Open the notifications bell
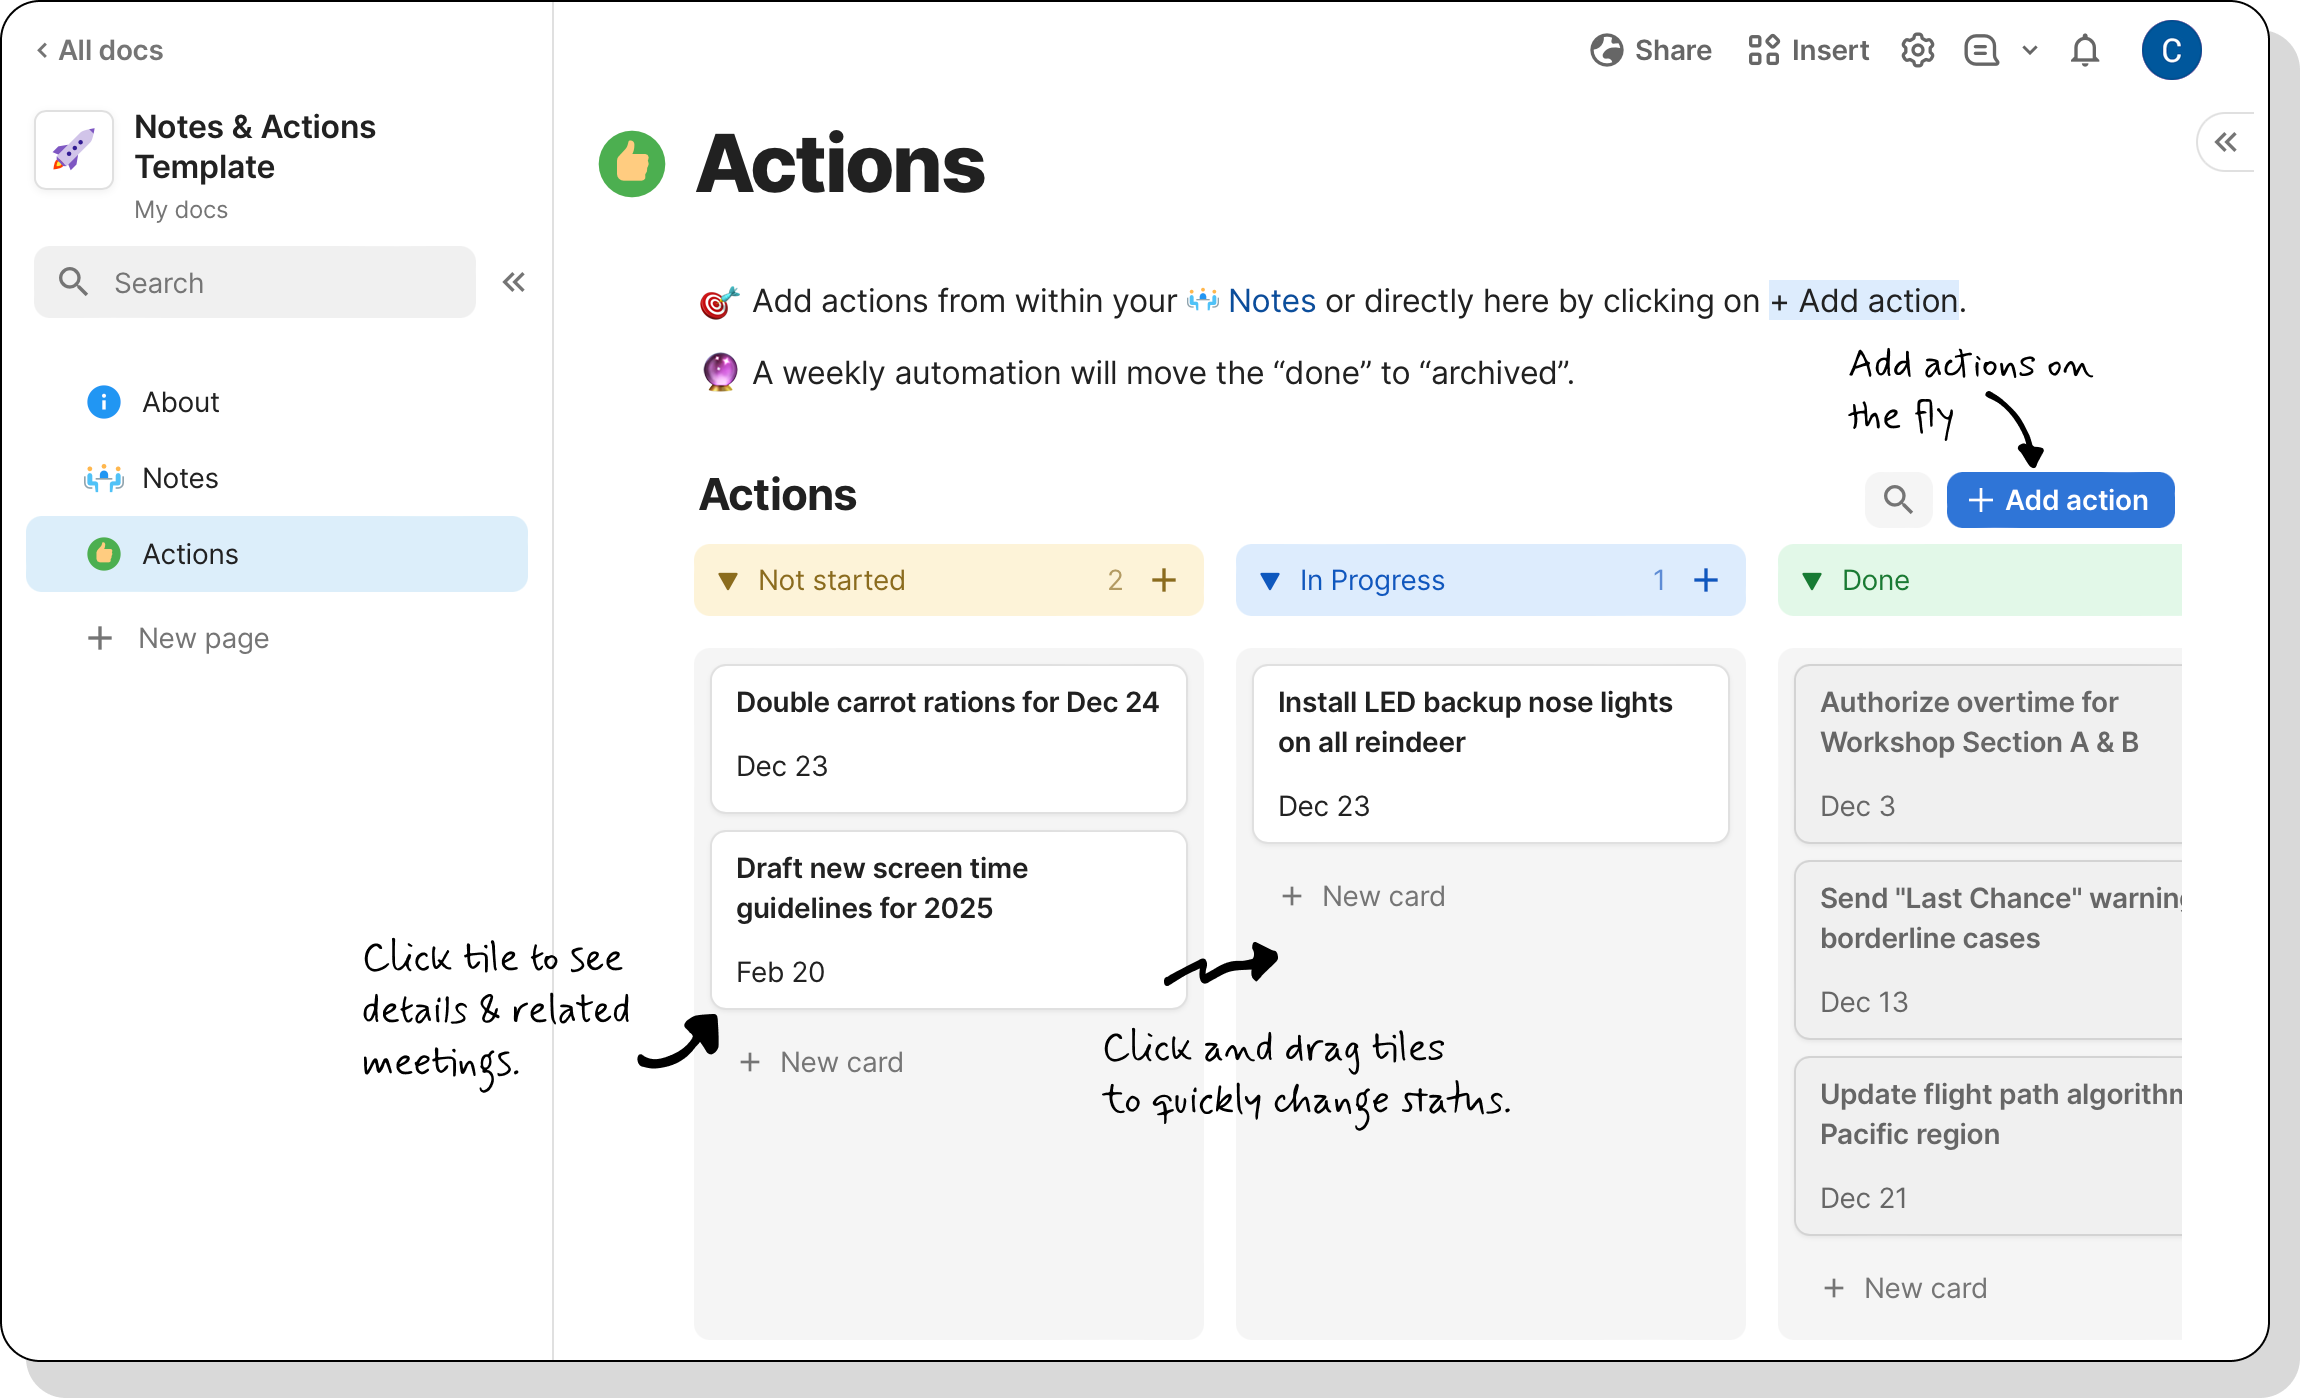This screenshot has width=2300, height=1398. tap(2084, 50)
